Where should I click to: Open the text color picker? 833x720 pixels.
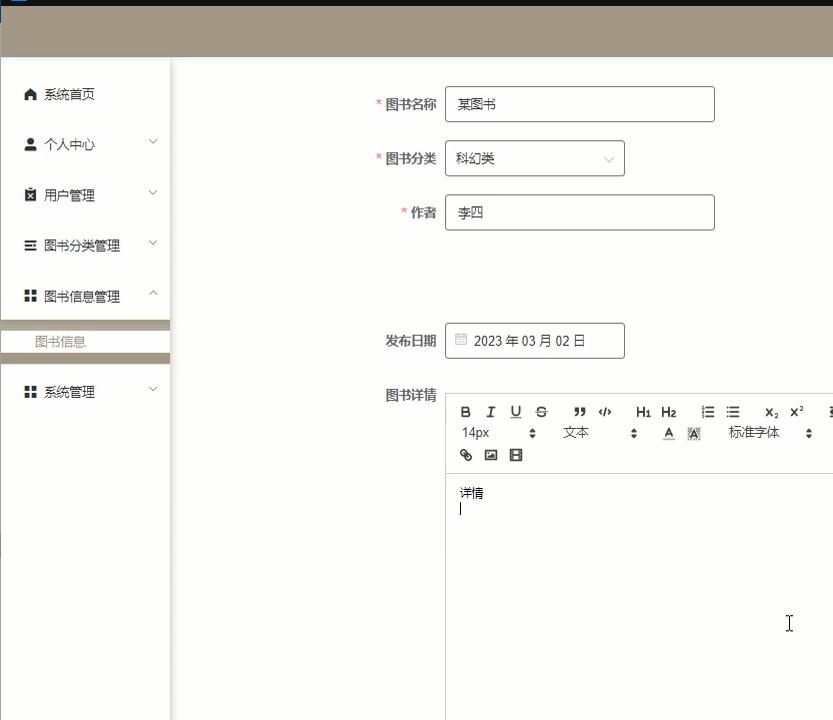[669, 433]
